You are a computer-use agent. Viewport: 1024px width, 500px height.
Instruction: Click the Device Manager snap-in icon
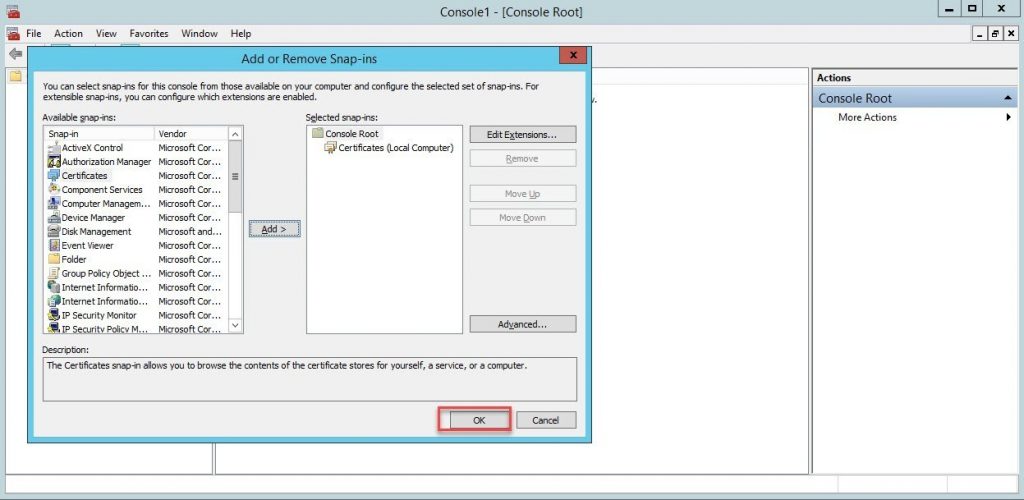pyautogui.click(x=54, y=217)
